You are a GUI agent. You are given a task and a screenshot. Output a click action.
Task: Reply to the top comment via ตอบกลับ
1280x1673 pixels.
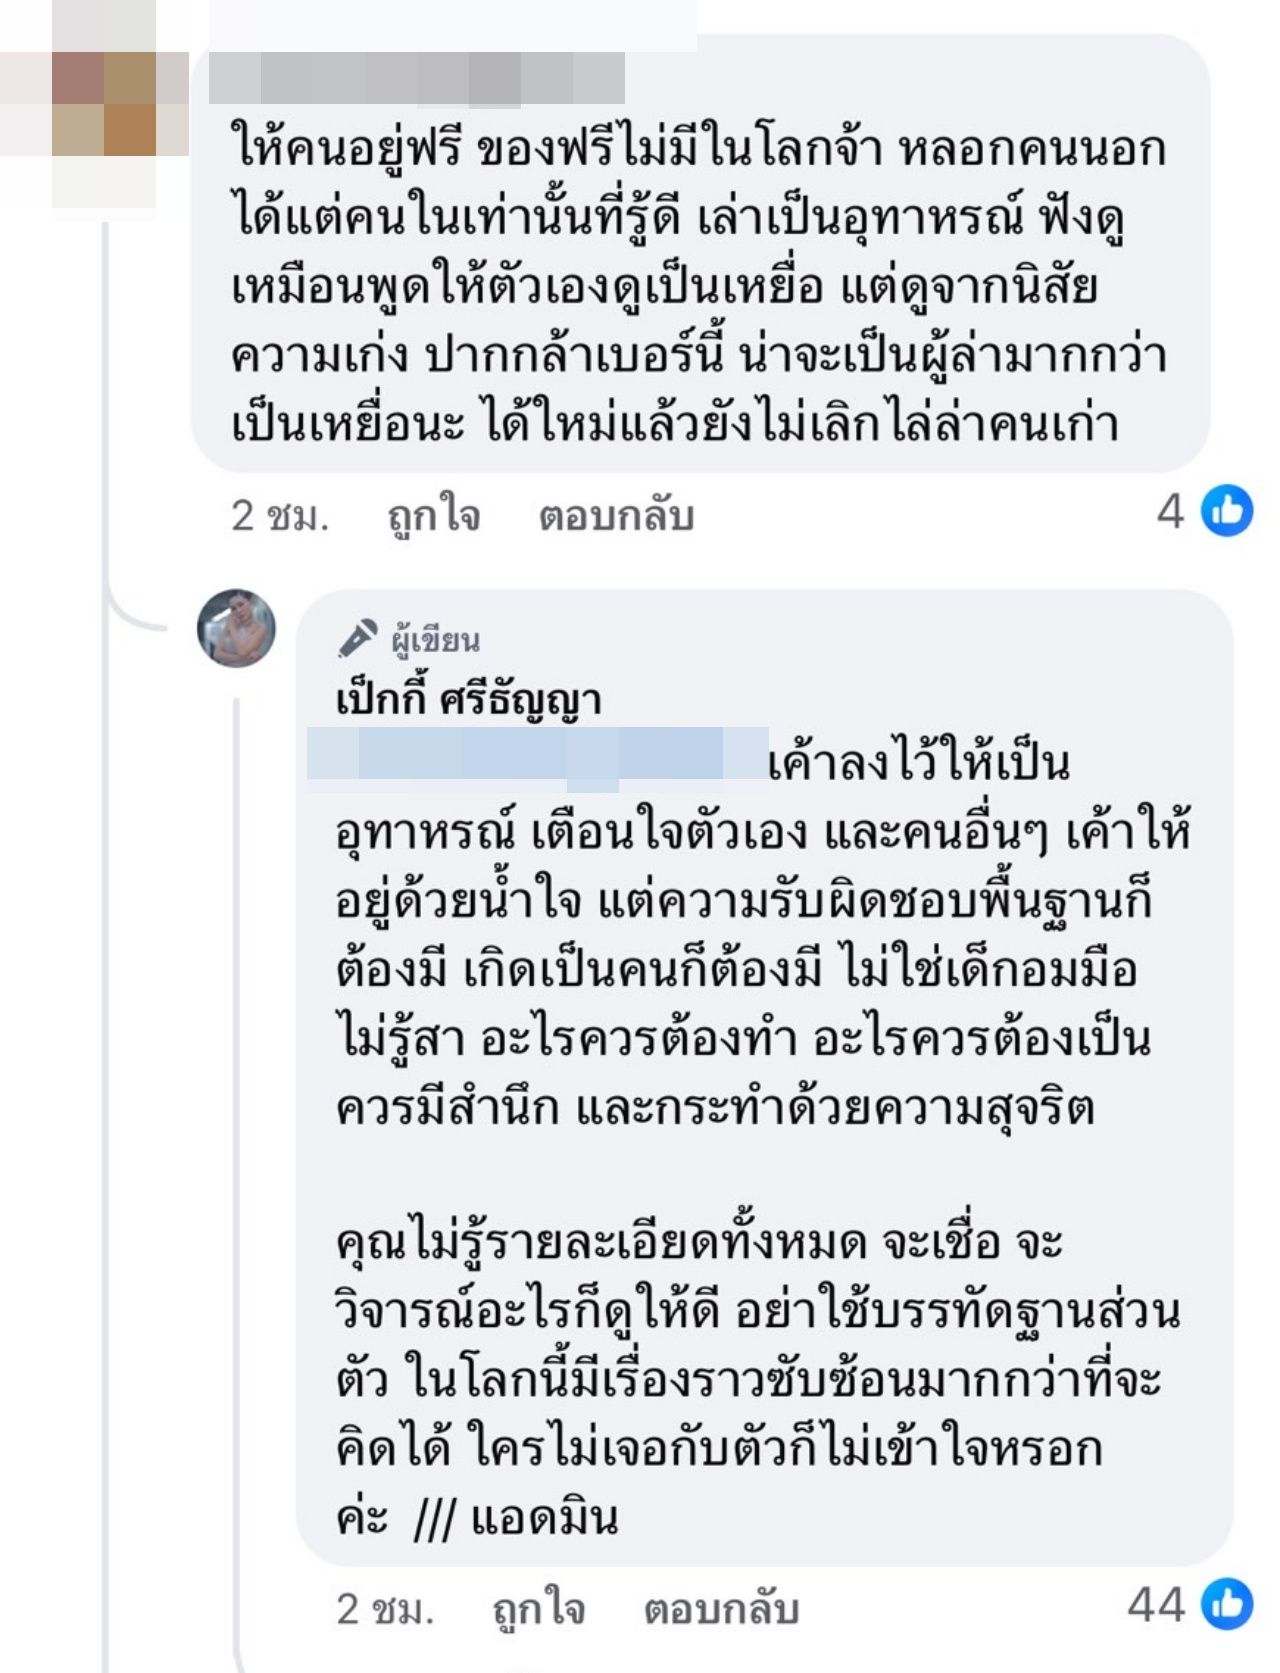click(616, 516)
